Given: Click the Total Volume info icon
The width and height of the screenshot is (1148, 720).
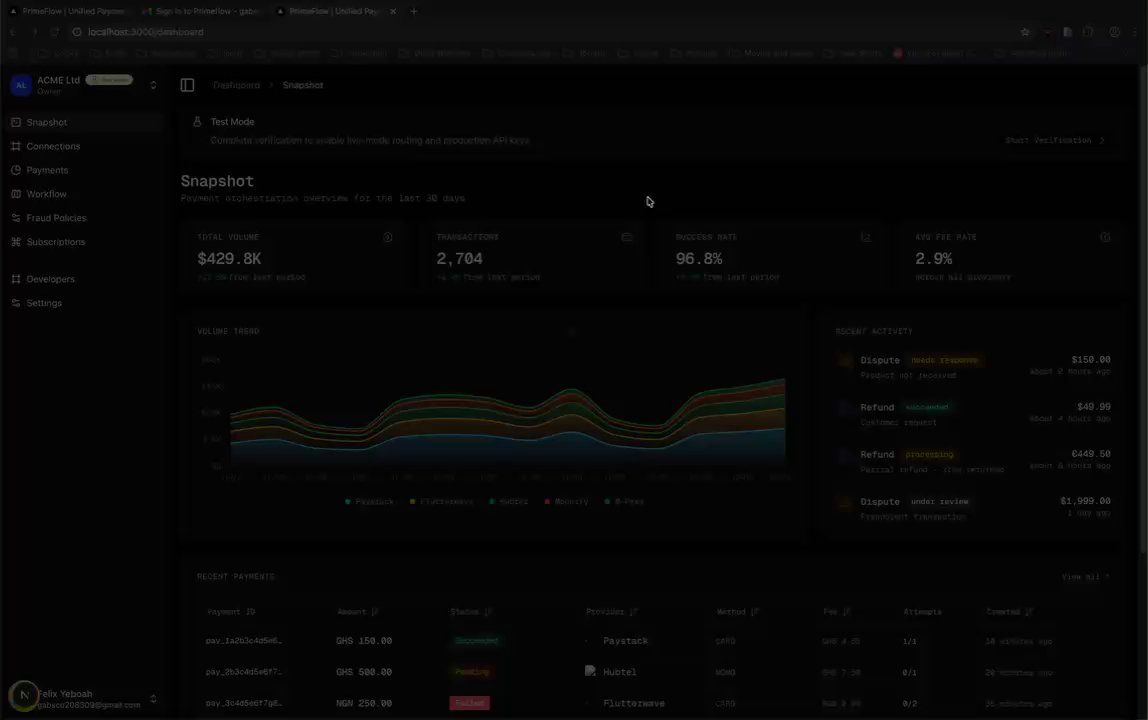Looking at the screenshot, I should point(388,237).
